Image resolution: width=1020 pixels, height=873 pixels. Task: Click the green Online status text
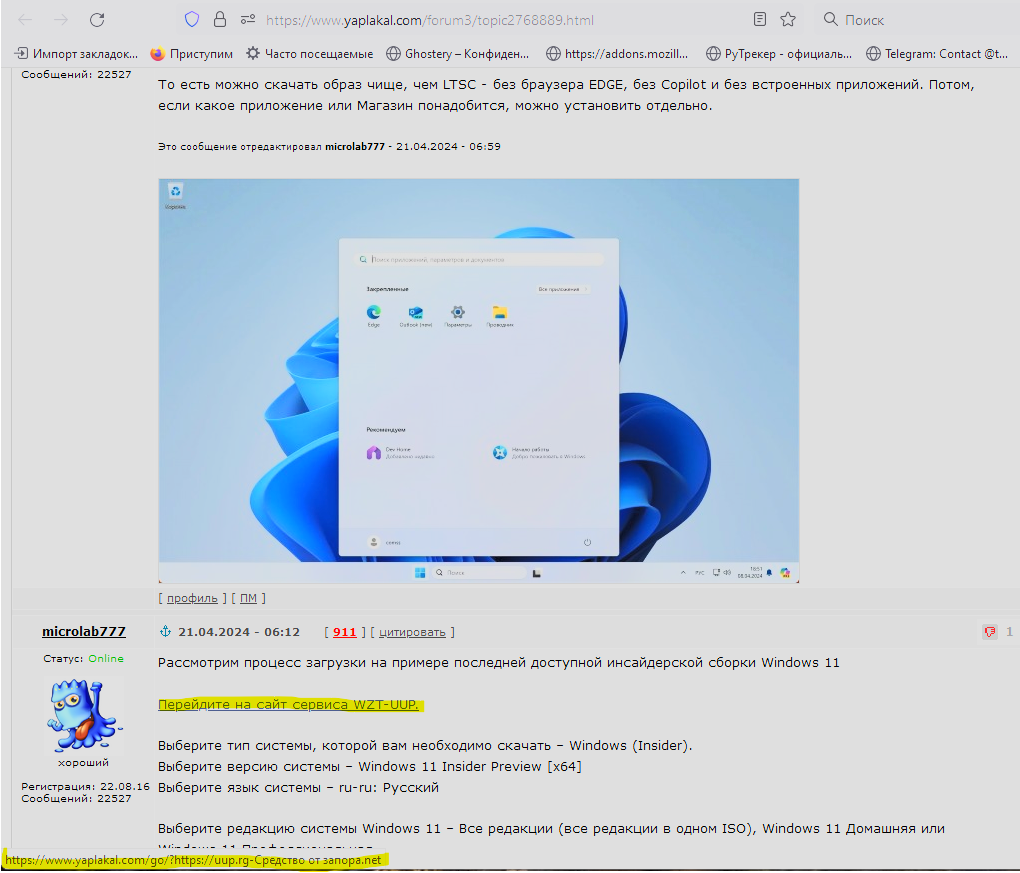point(106,659)
